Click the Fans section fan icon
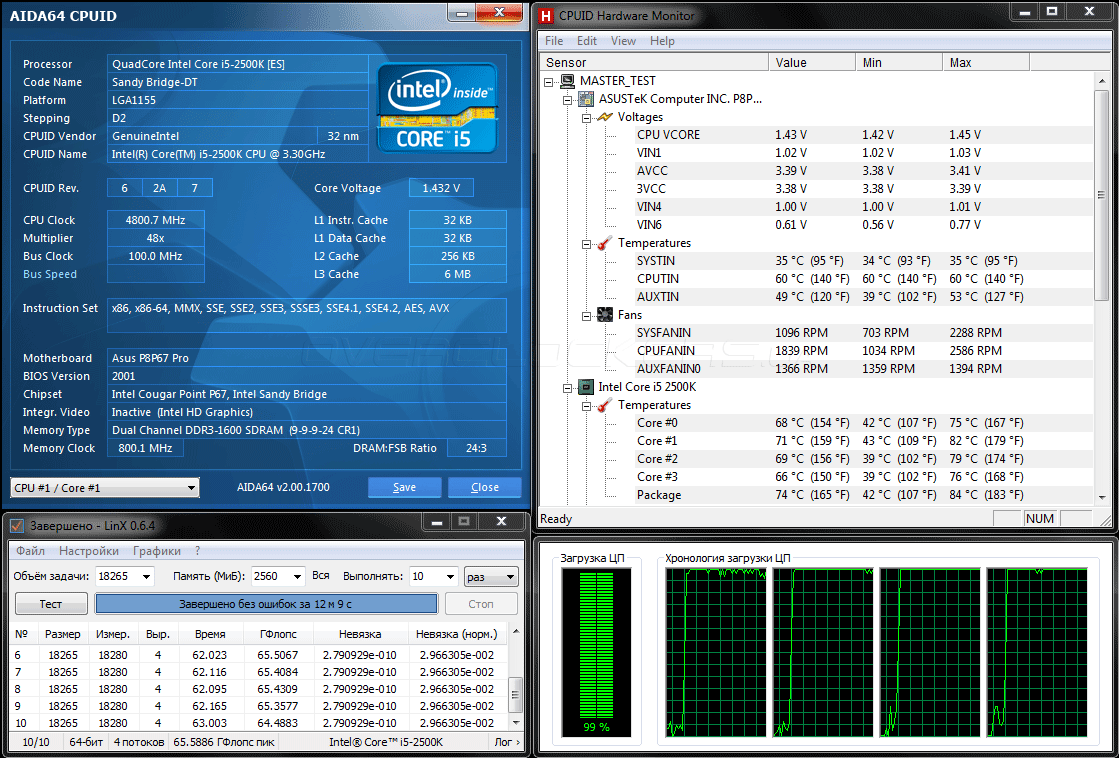 point(604,315)
